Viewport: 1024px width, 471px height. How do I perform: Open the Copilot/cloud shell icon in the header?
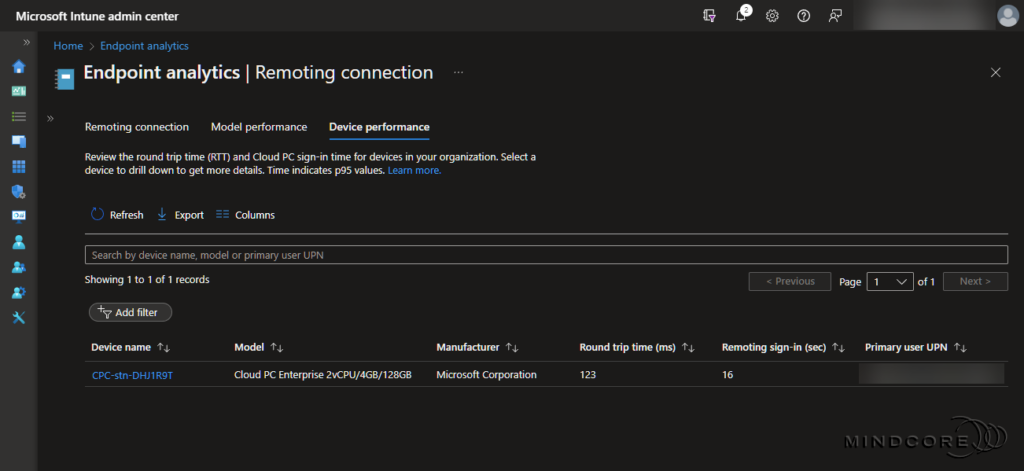709,16
